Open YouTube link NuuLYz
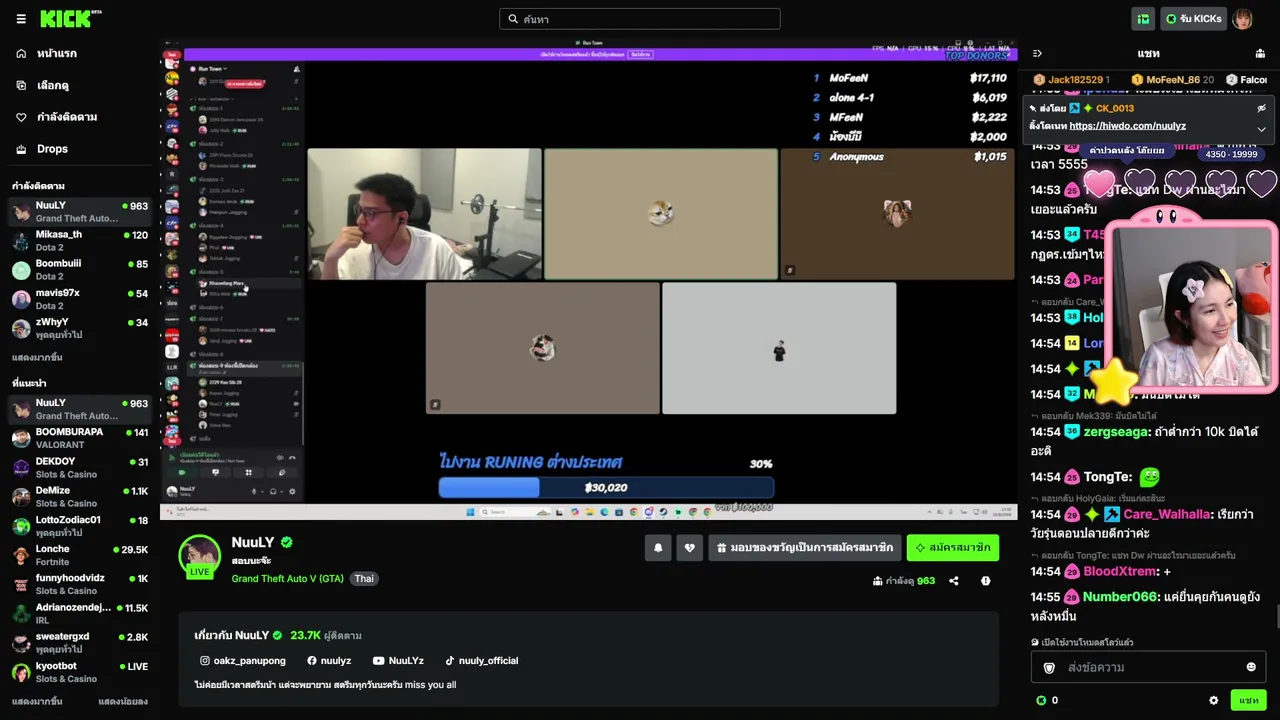 398,661
